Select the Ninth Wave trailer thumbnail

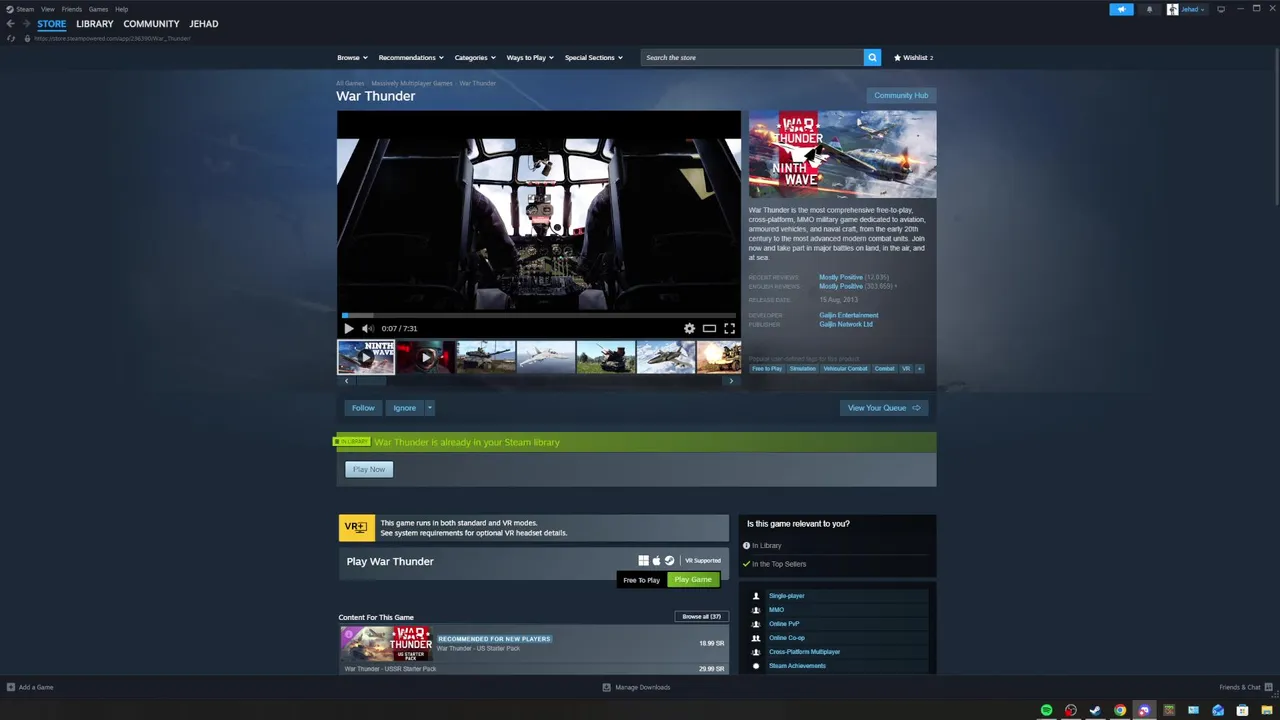pyautogui.click(x=366, y=357)
